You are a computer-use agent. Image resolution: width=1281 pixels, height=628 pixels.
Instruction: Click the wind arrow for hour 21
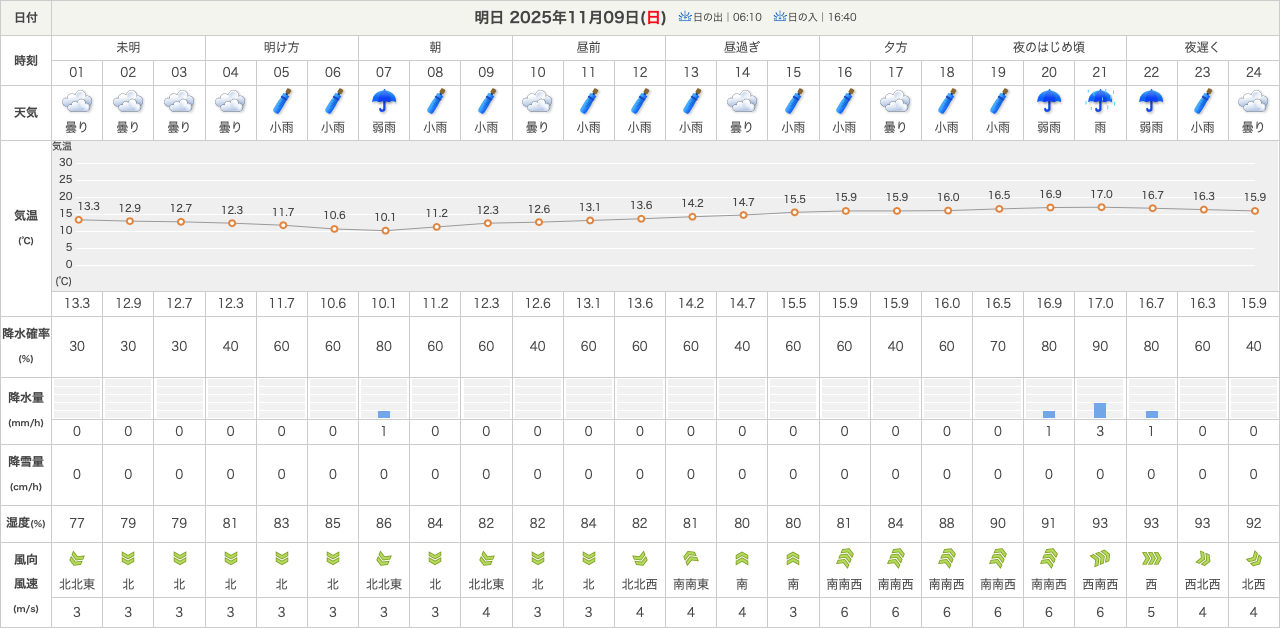[1100, 558]
